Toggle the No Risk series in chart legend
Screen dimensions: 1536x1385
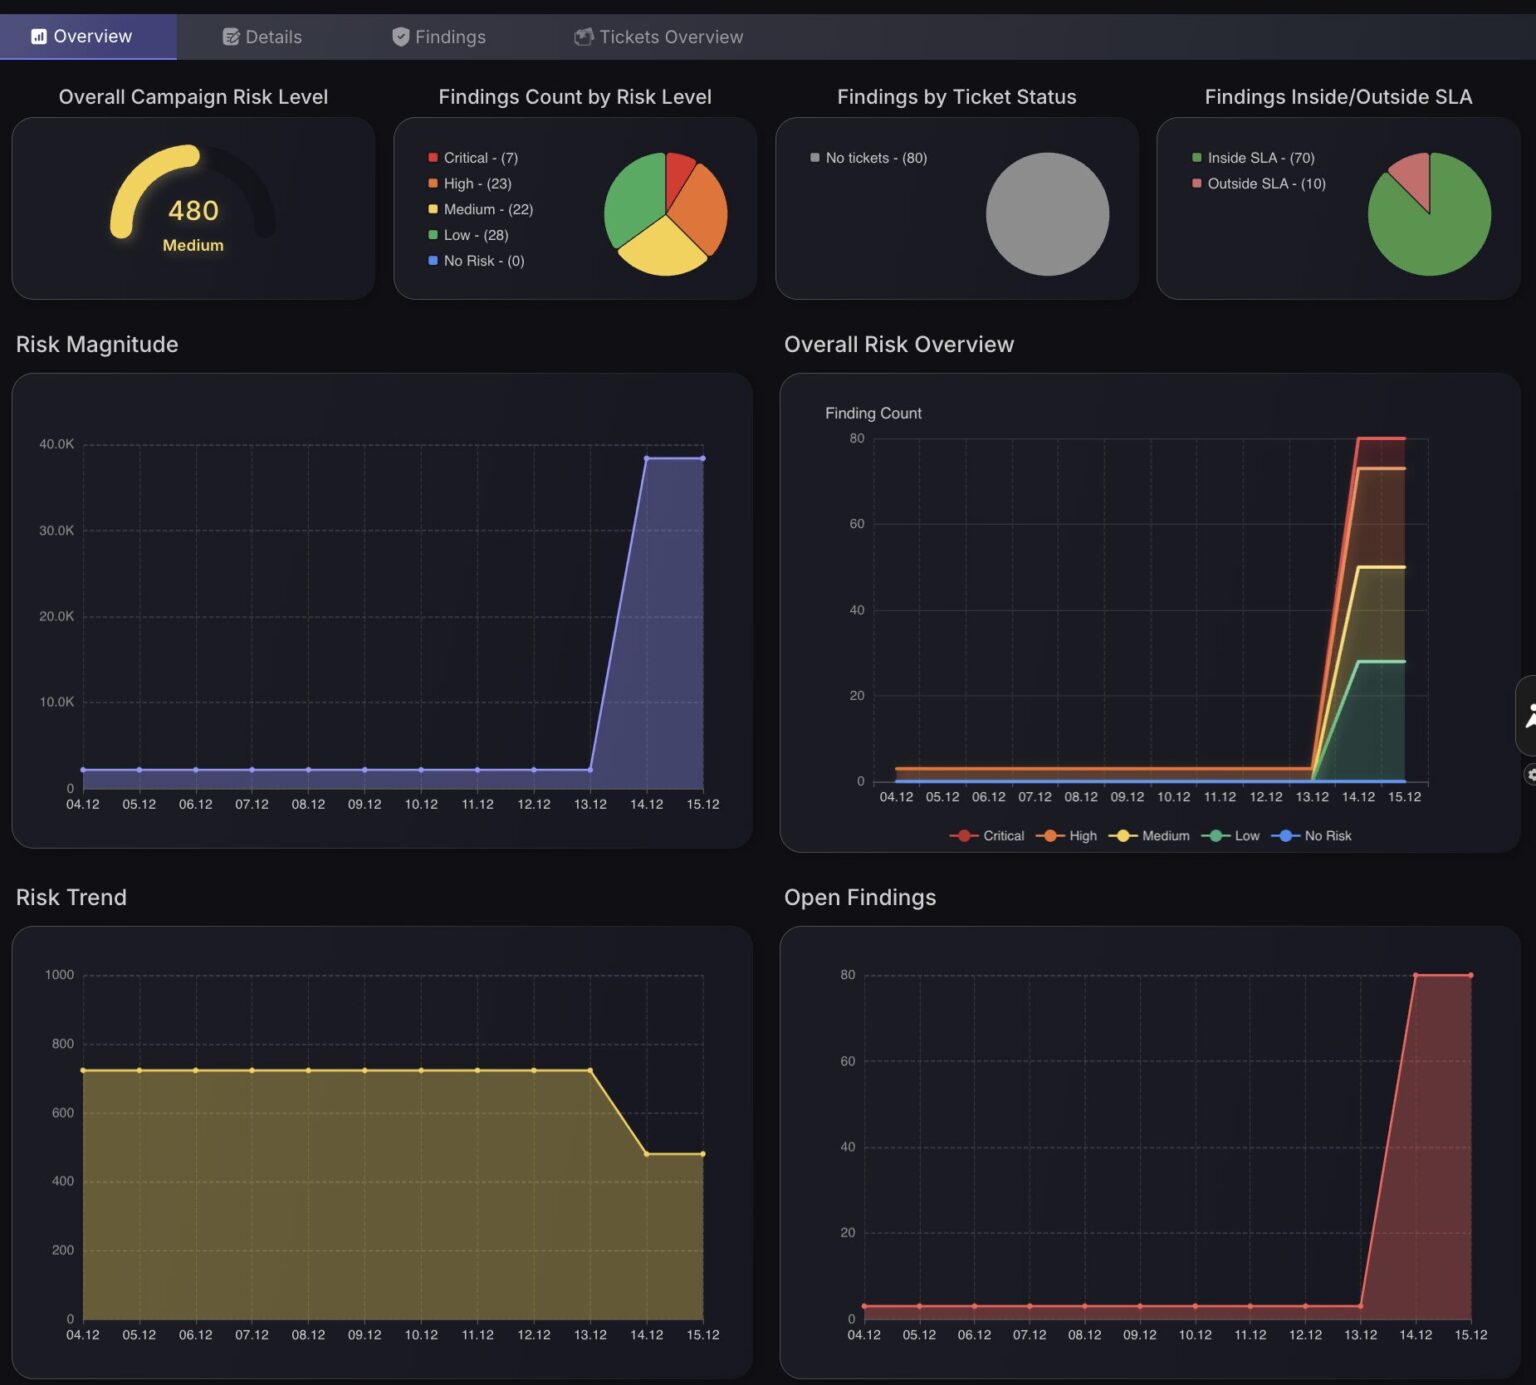point(1311,836)
